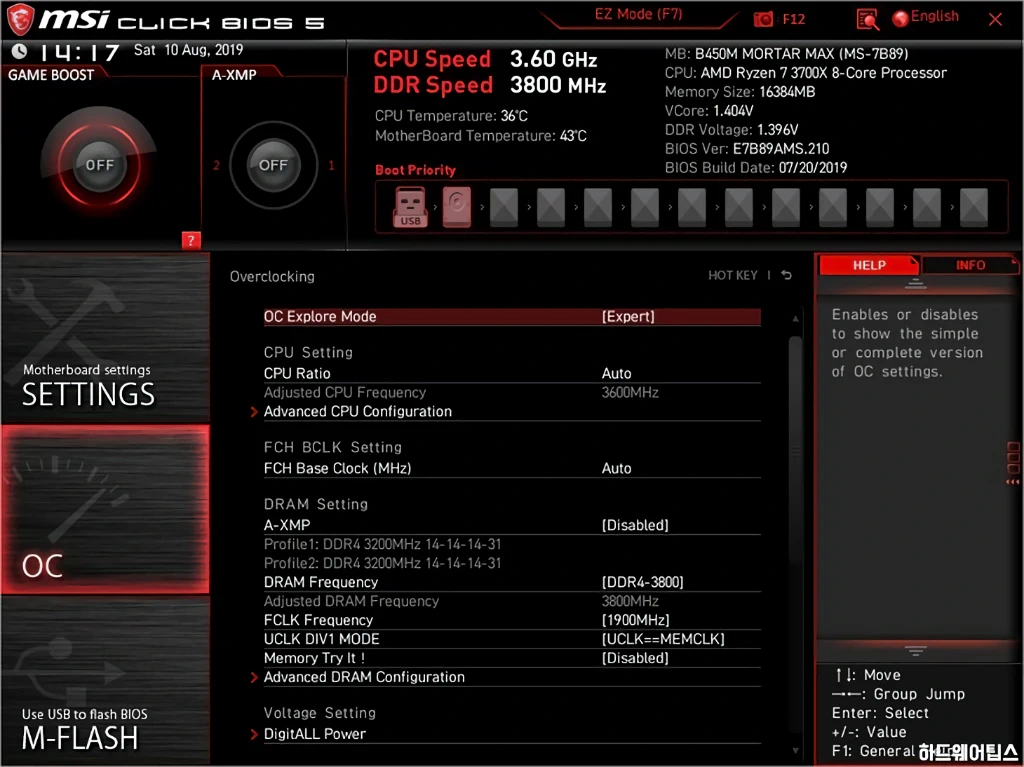
Task: Click the CPU Temperature reading
Action: click(x=451, y=116)
